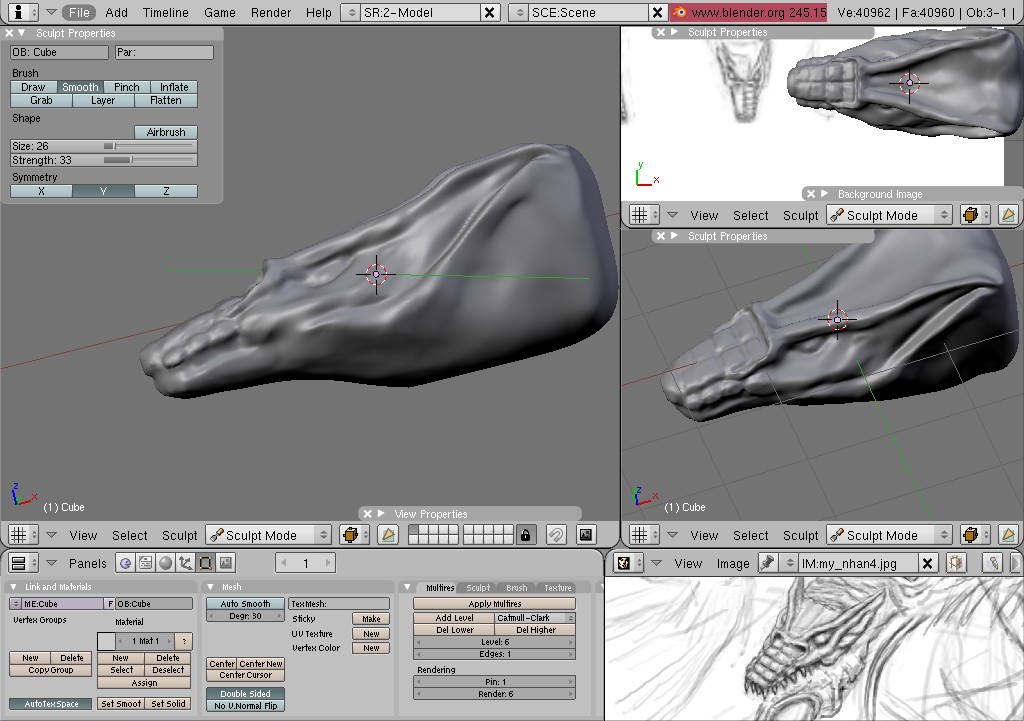Toggle X symmetry

(41, 191)
